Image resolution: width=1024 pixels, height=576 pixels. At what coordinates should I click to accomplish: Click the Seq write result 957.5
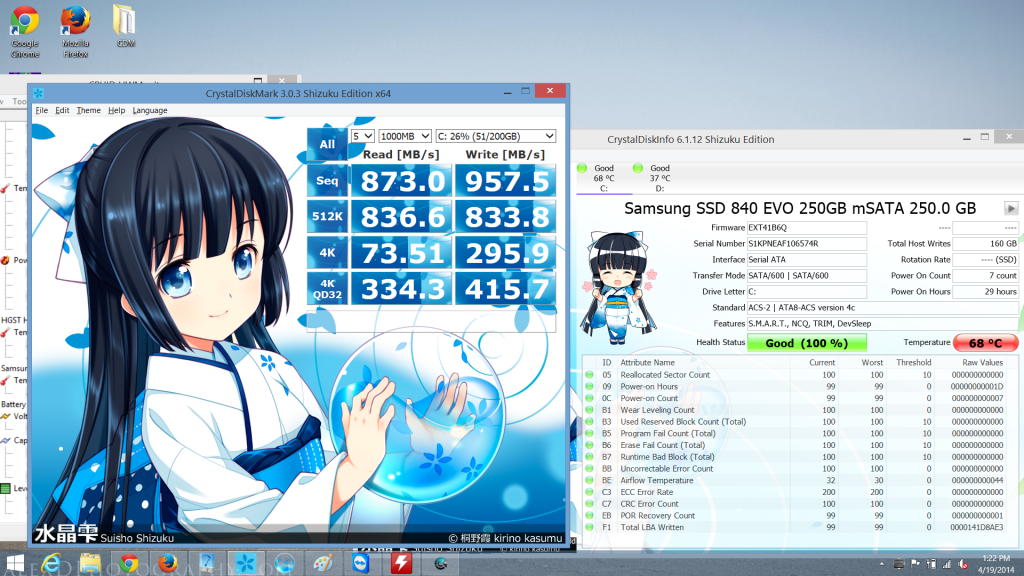pyautogui.click(x=505, y=181)
